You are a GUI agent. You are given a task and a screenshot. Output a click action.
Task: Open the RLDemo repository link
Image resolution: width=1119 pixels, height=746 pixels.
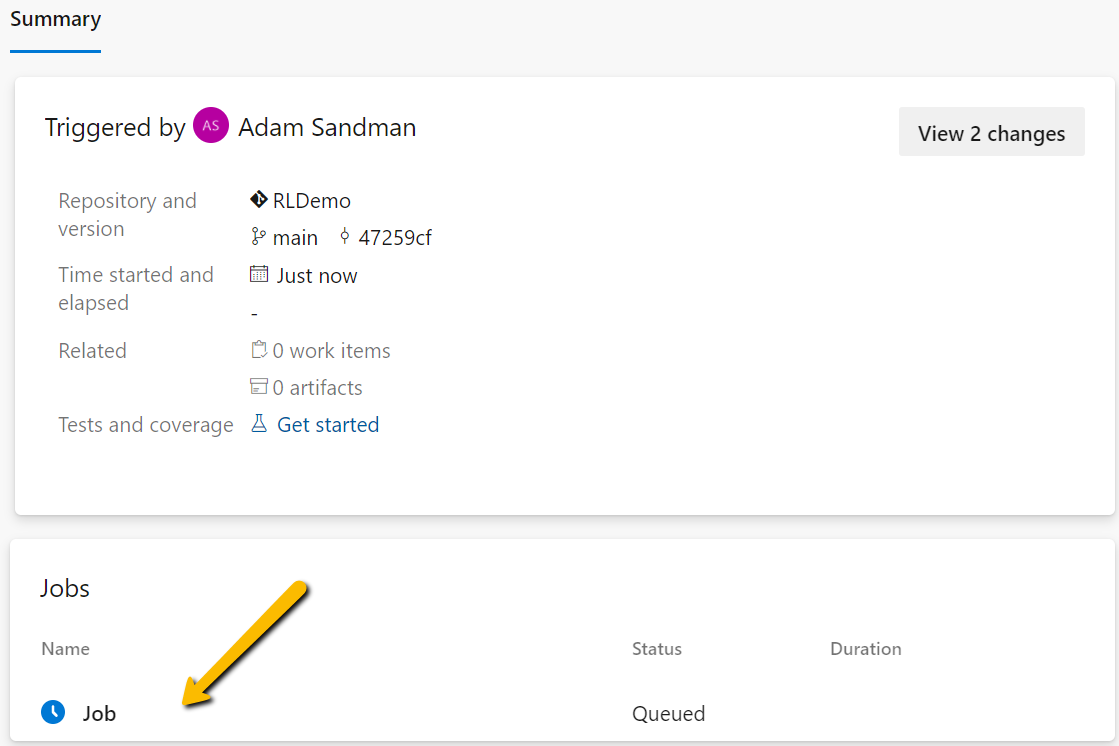pyautogui.click(x=312, y=201)
